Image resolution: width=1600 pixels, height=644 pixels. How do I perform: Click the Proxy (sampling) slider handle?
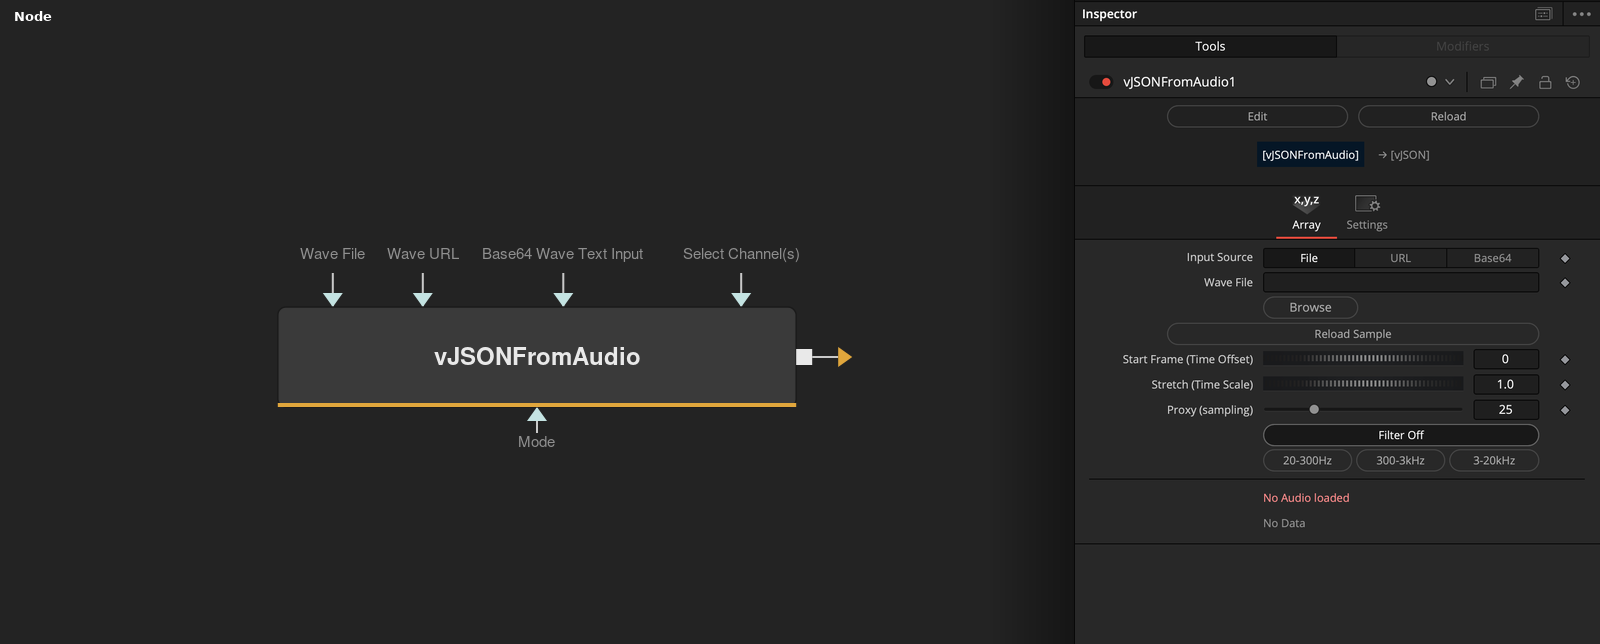1314,409
